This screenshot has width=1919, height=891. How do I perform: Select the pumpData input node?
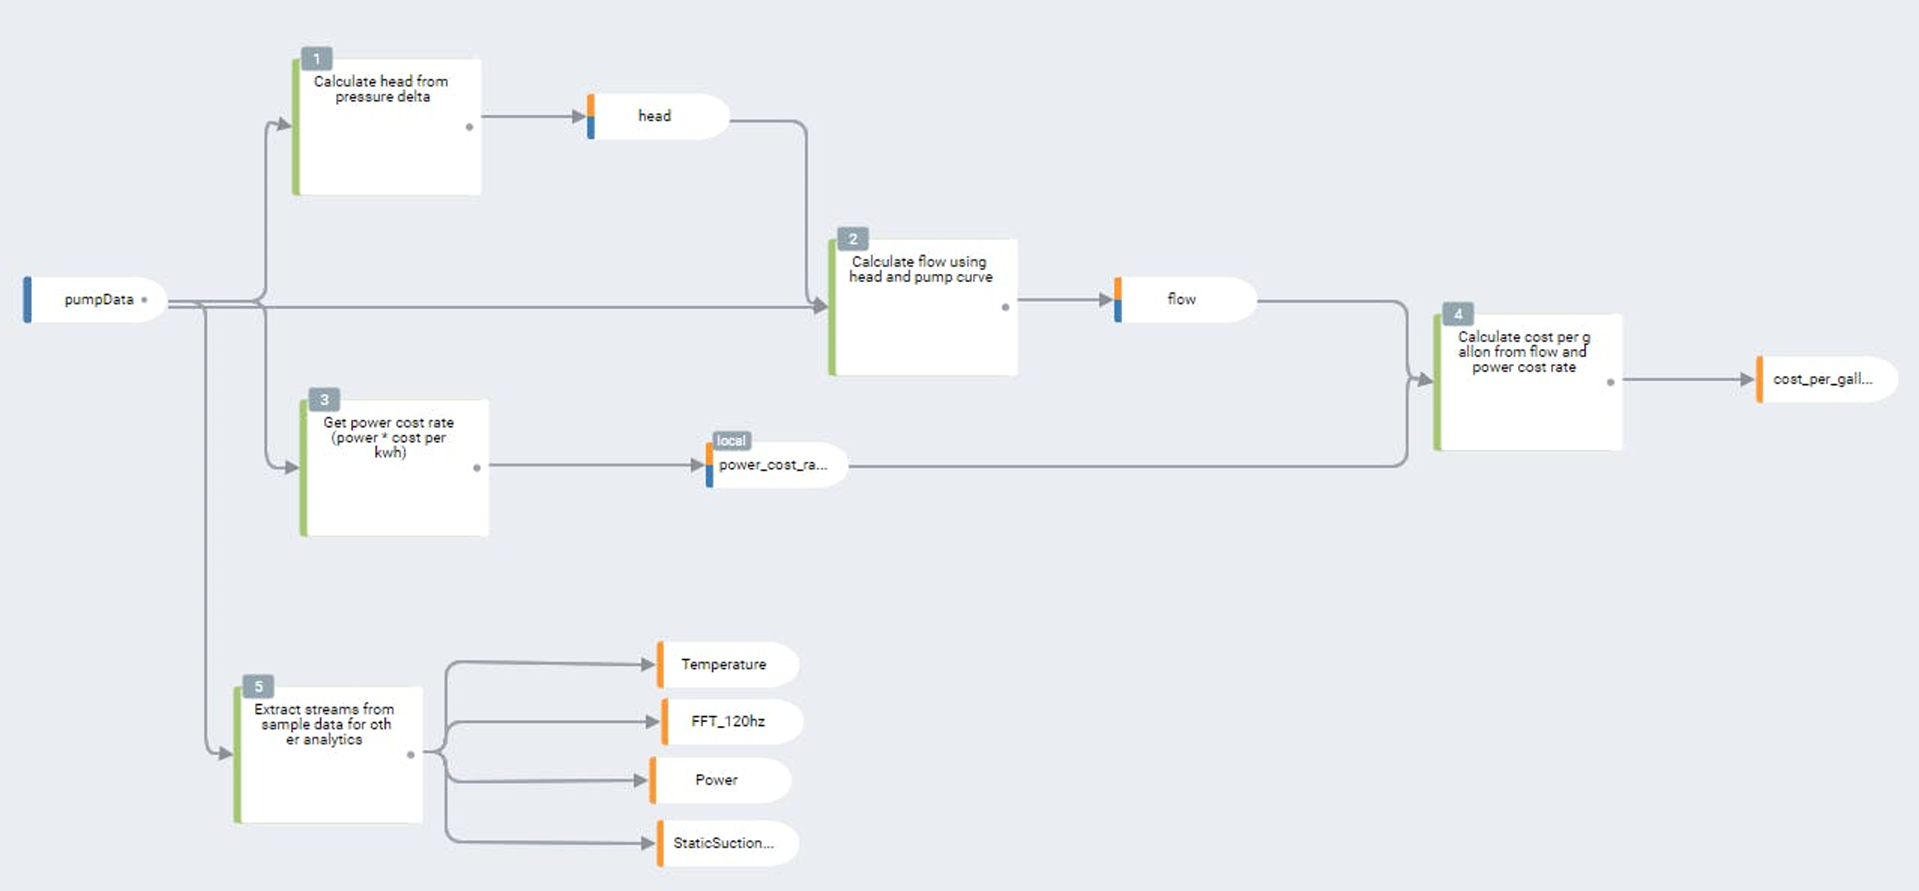[95, 299]
